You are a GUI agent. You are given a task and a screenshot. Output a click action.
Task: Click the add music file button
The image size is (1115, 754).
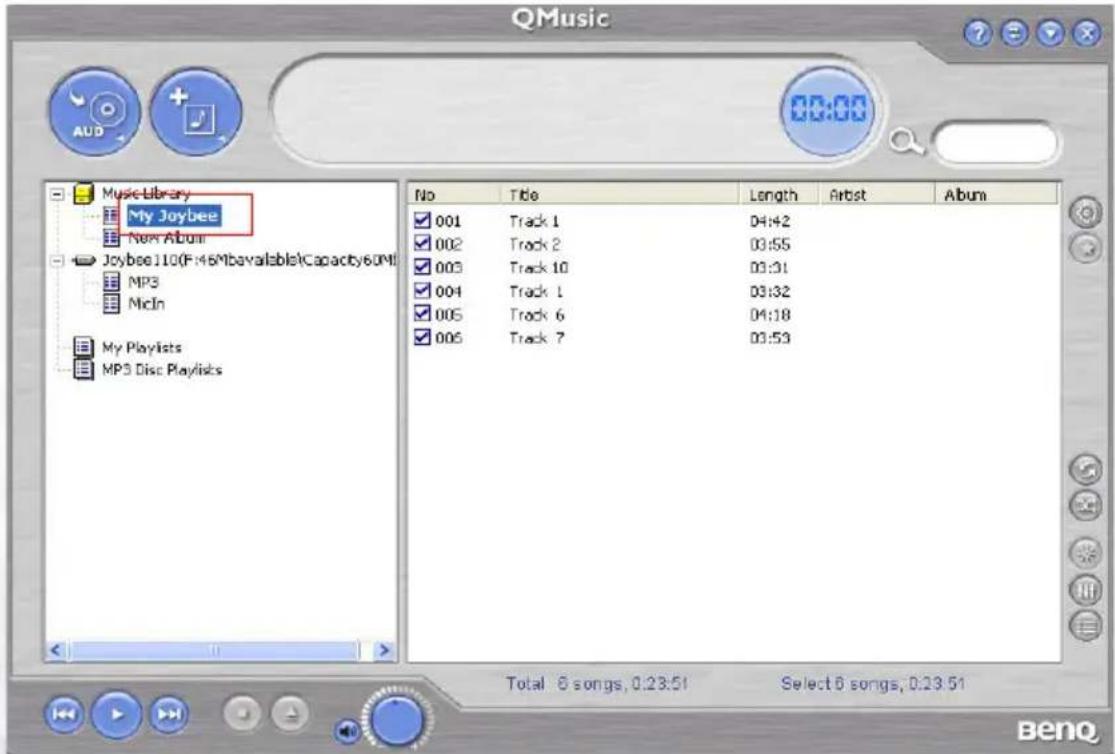(196, 112)
